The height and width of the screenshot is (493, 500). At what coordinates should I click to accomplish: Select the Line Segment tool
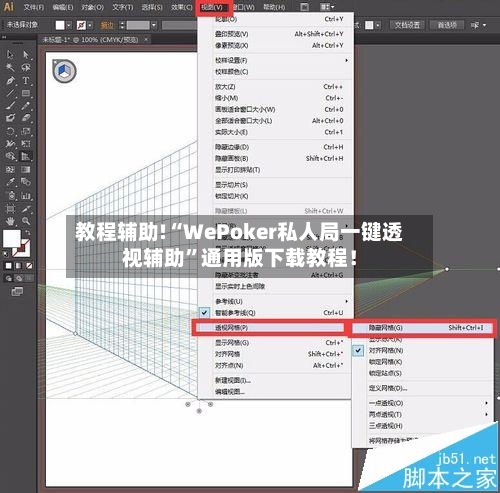10,93
